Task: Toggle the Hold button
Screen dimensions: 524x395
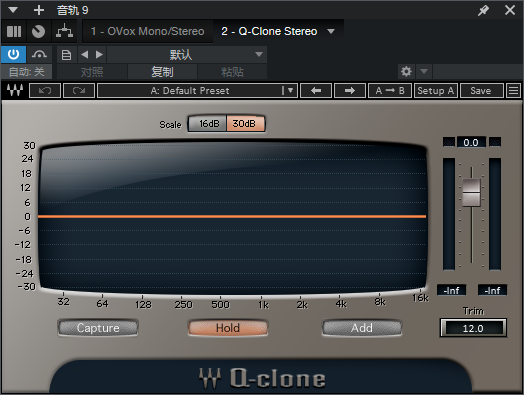Action: (228, 328)
